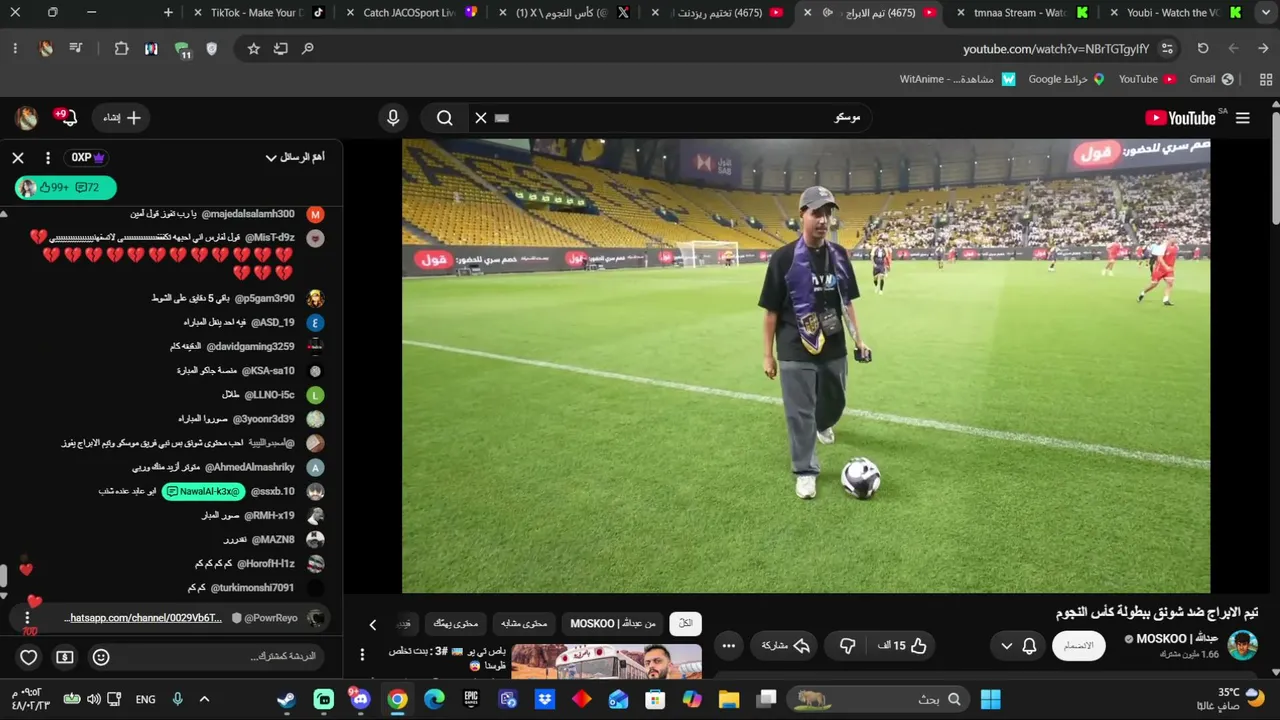1280x720 pixels.
Task: Select the من عبدالله | MOSKOO chip
Action: (613, 624)
